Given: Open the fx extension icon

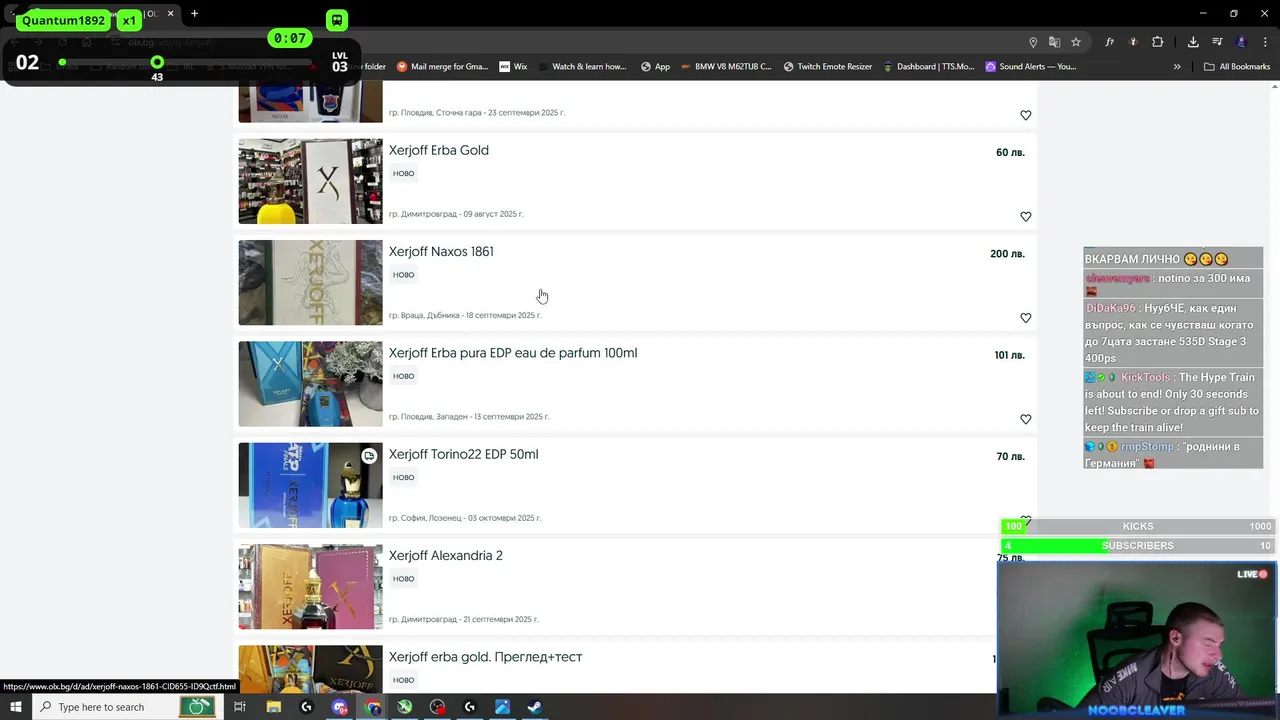Looking at the screenshot, I should point(1109,42).
